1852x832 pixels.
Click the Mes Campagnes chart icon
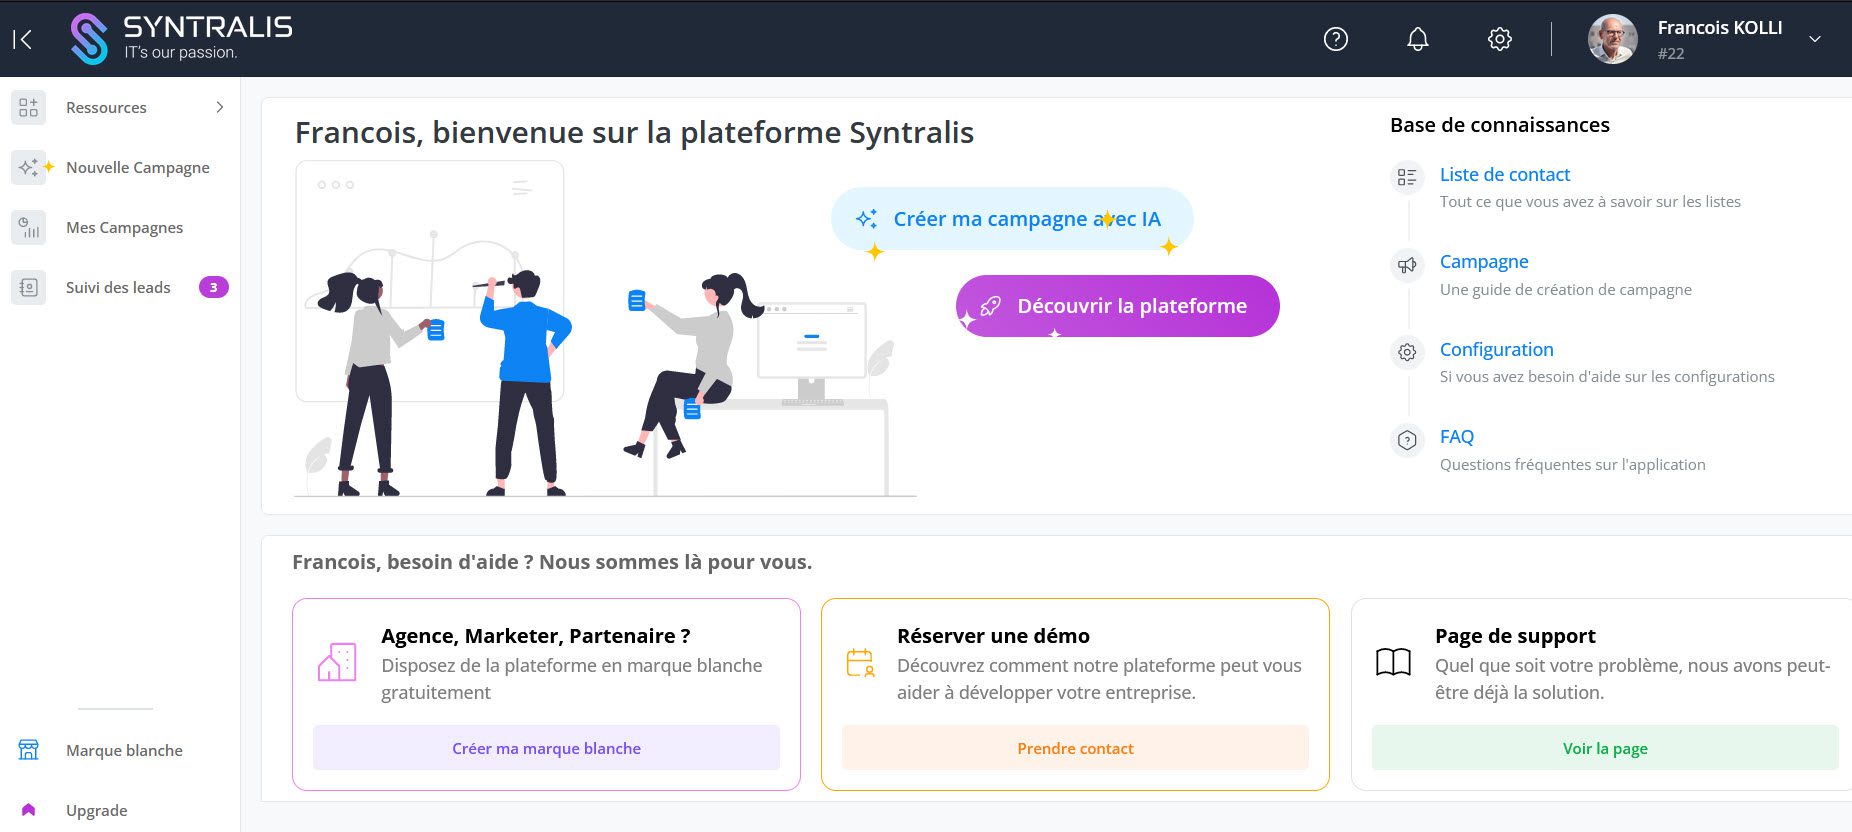28,227
